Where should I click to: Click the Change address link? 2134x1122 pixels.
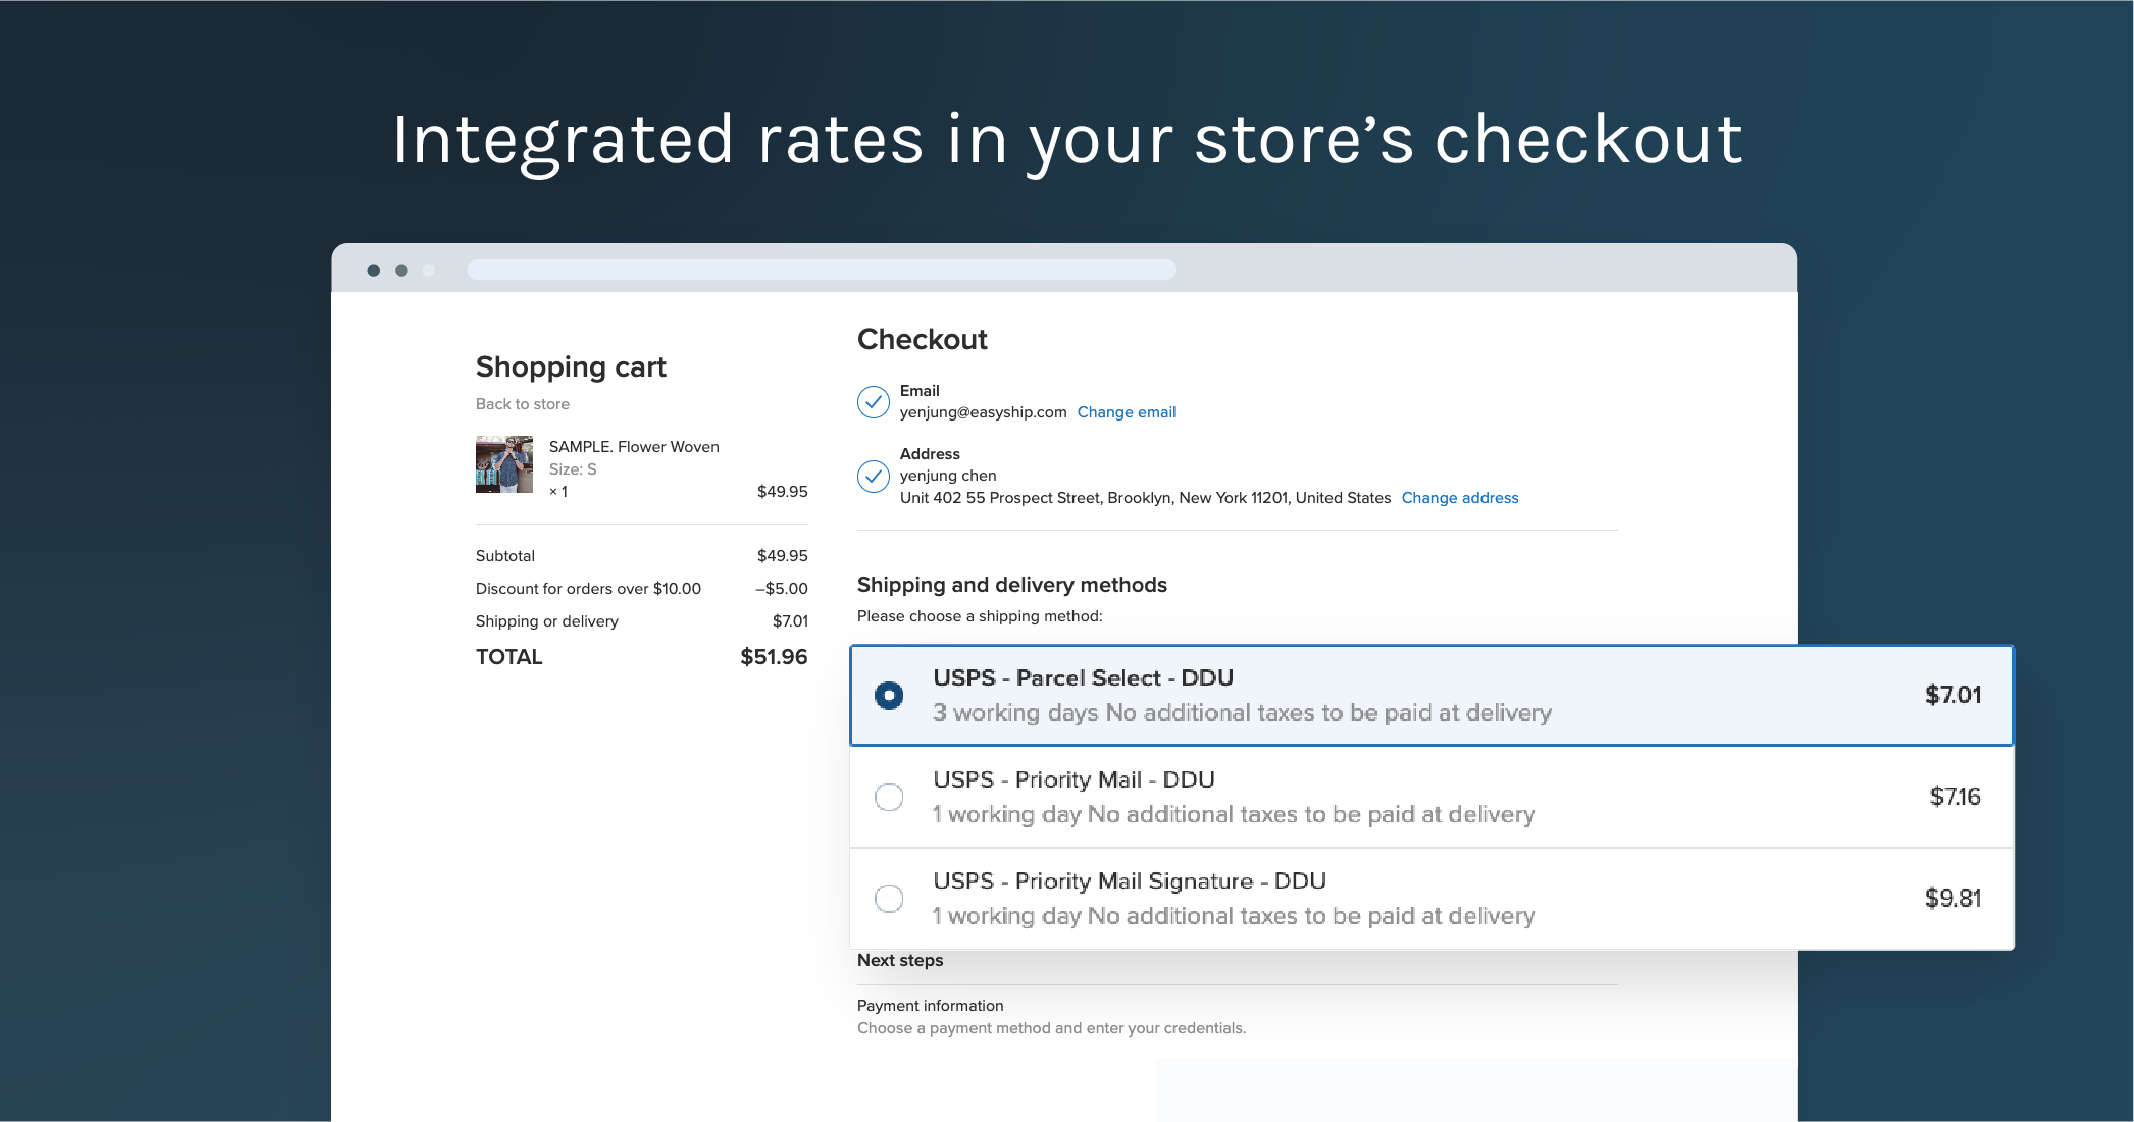tap(1459, 498)
